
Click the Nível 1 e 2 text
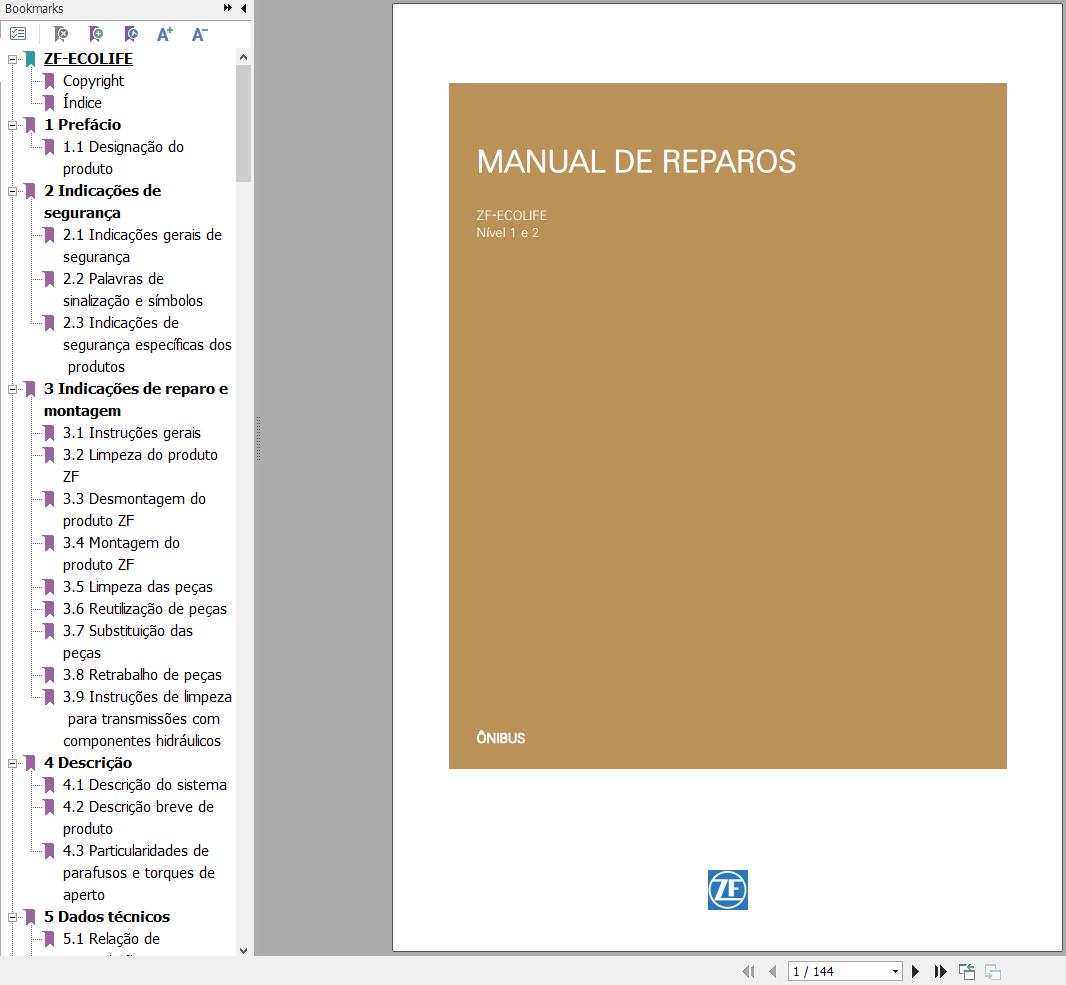[507, 232]
